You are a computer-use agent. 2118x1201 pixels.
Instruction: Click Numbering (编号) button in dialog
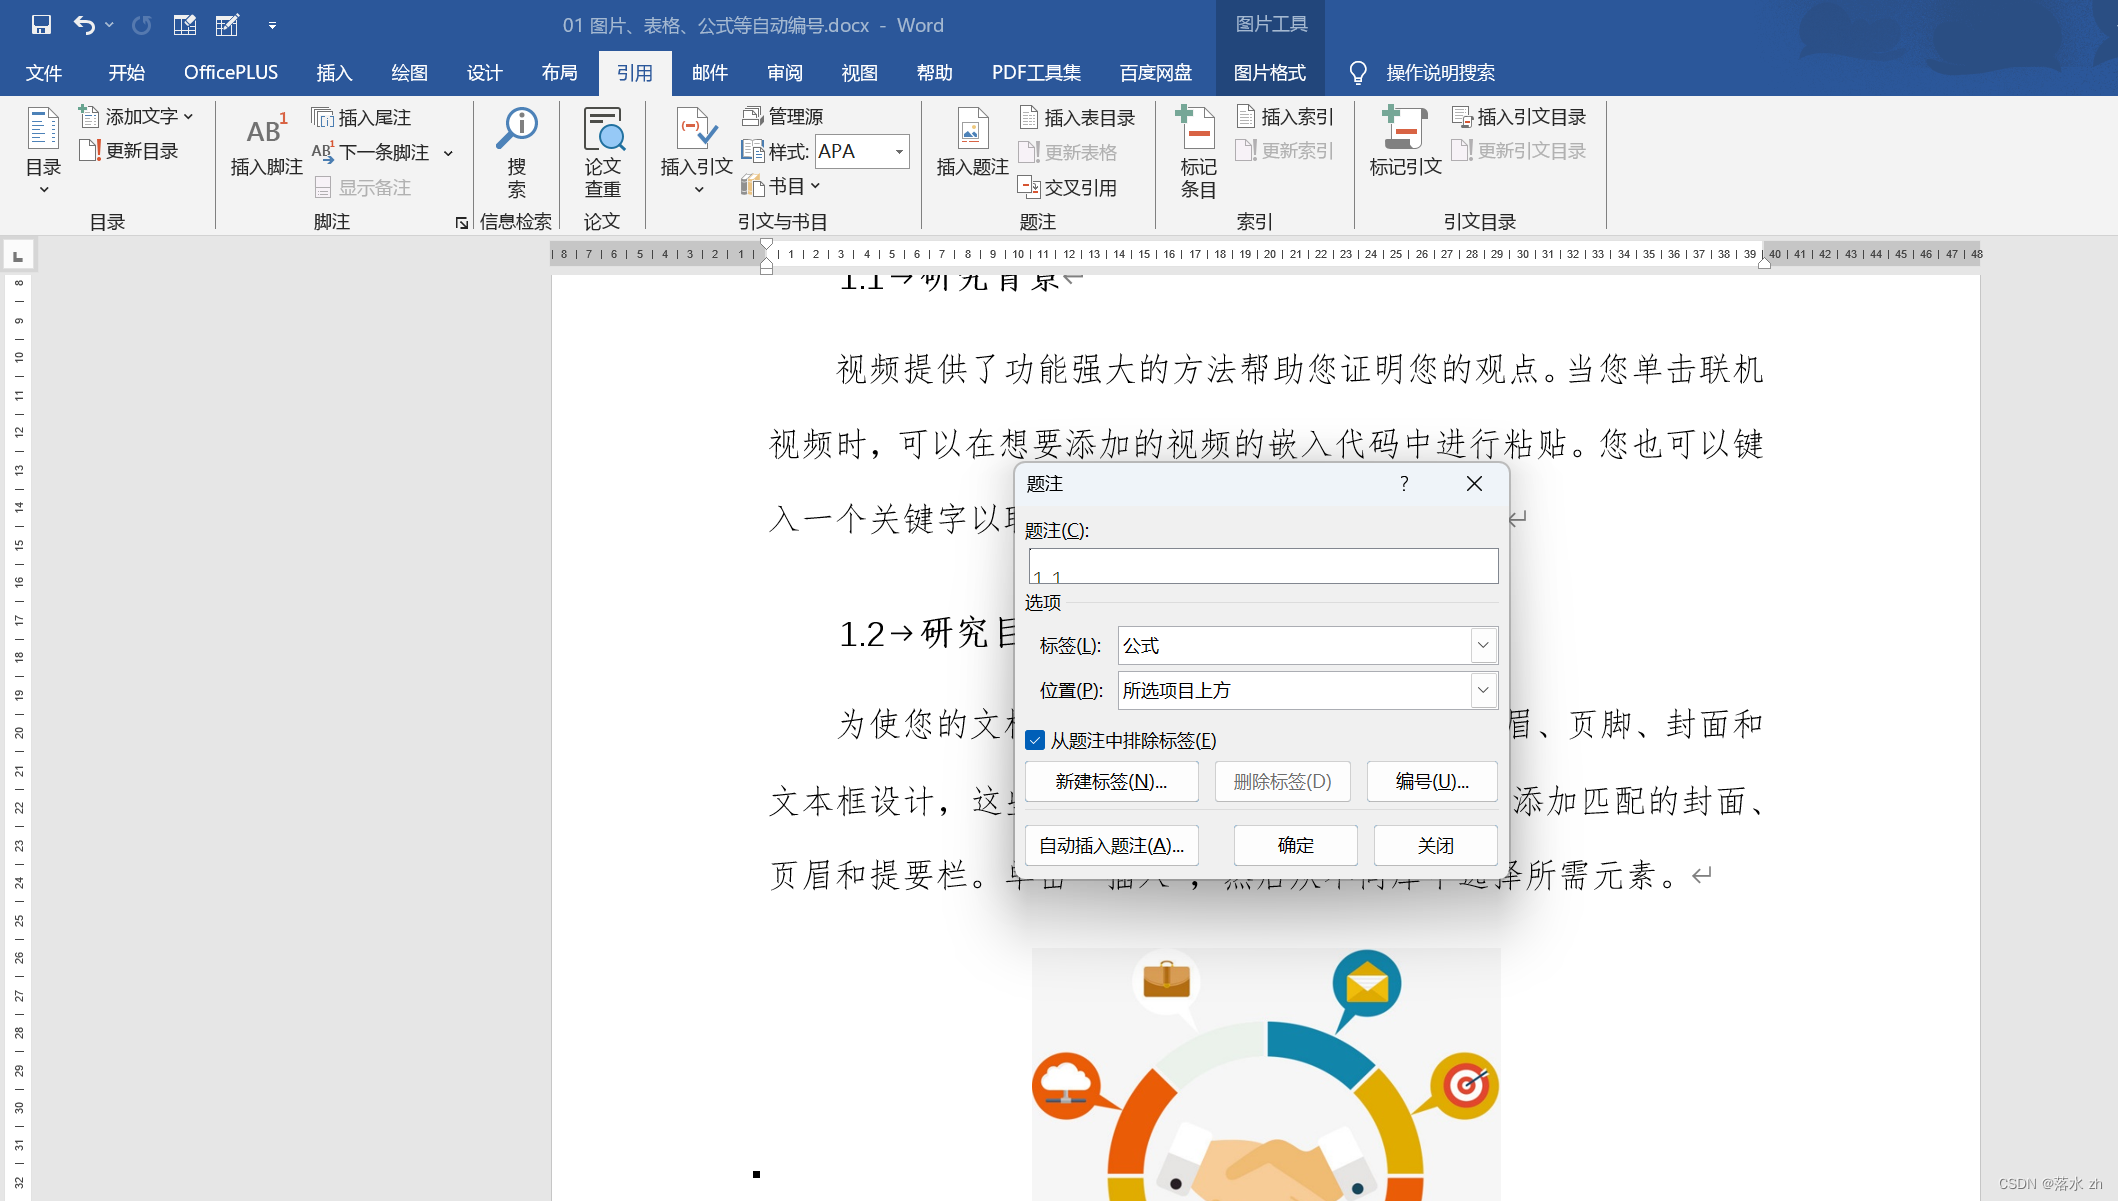pos(1432,782)
